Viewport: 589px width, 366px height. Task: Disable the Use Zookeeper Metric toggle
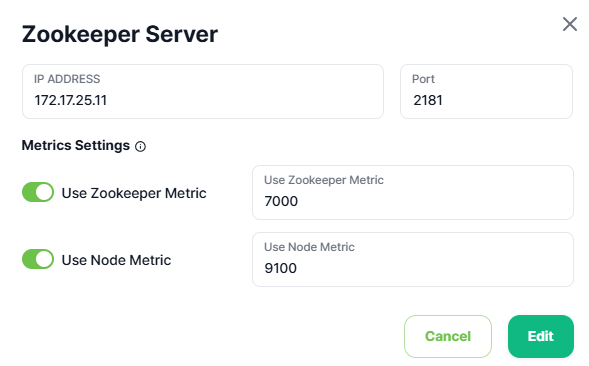click(38, 192)
